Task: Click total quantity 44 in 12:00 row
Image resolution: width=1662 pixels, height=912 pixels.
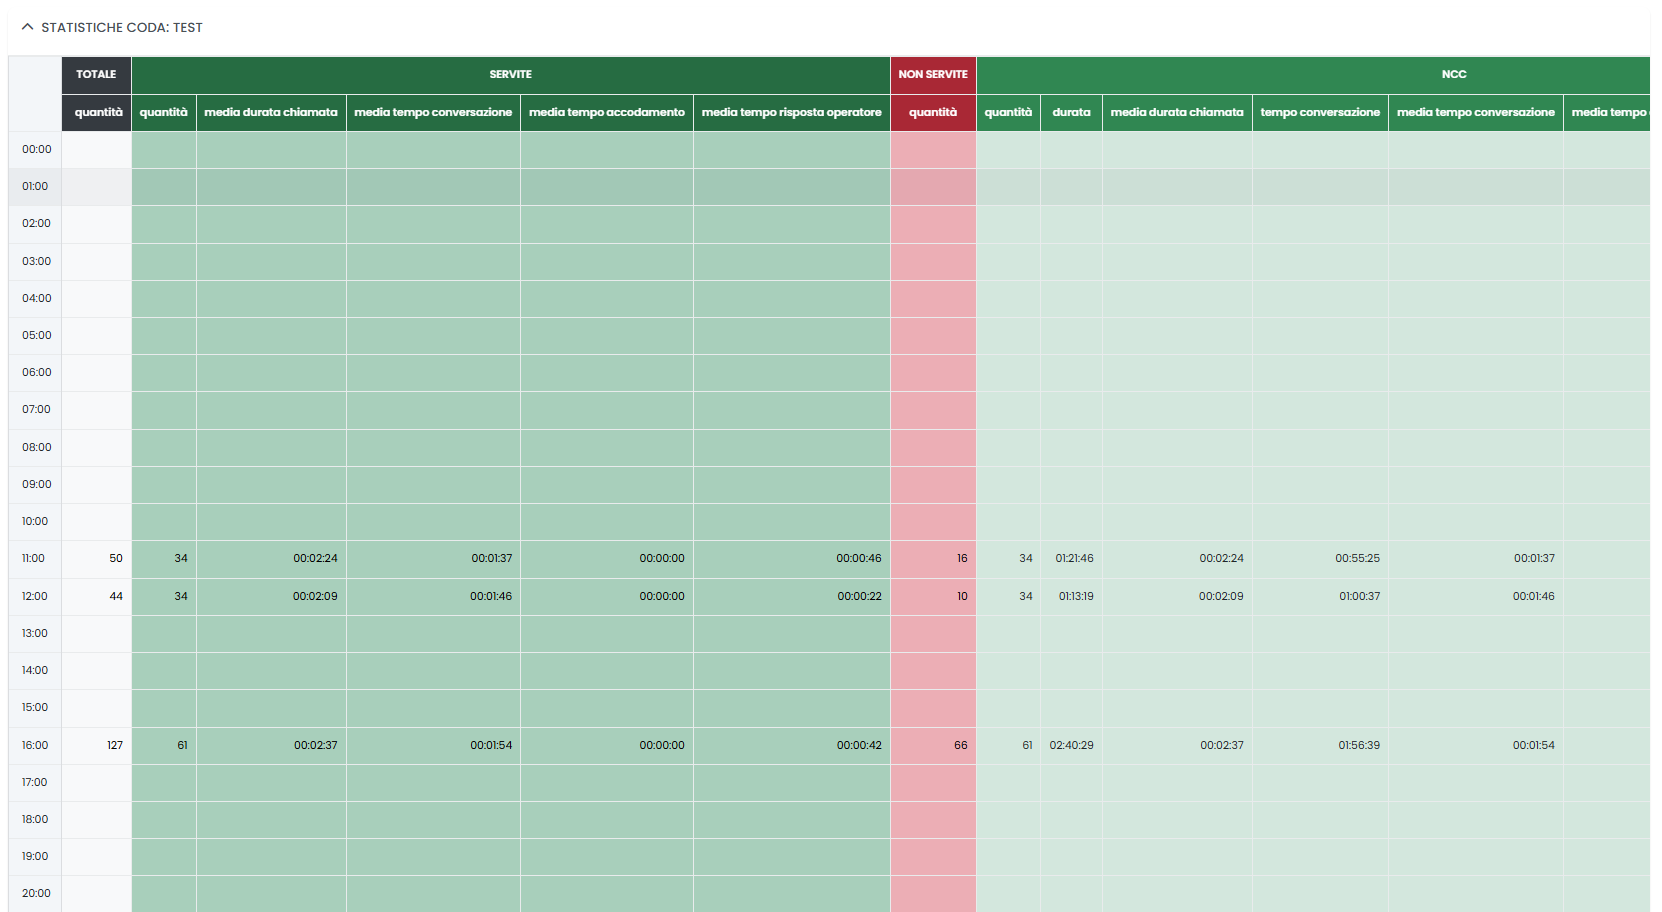Action: click(116, 596)
